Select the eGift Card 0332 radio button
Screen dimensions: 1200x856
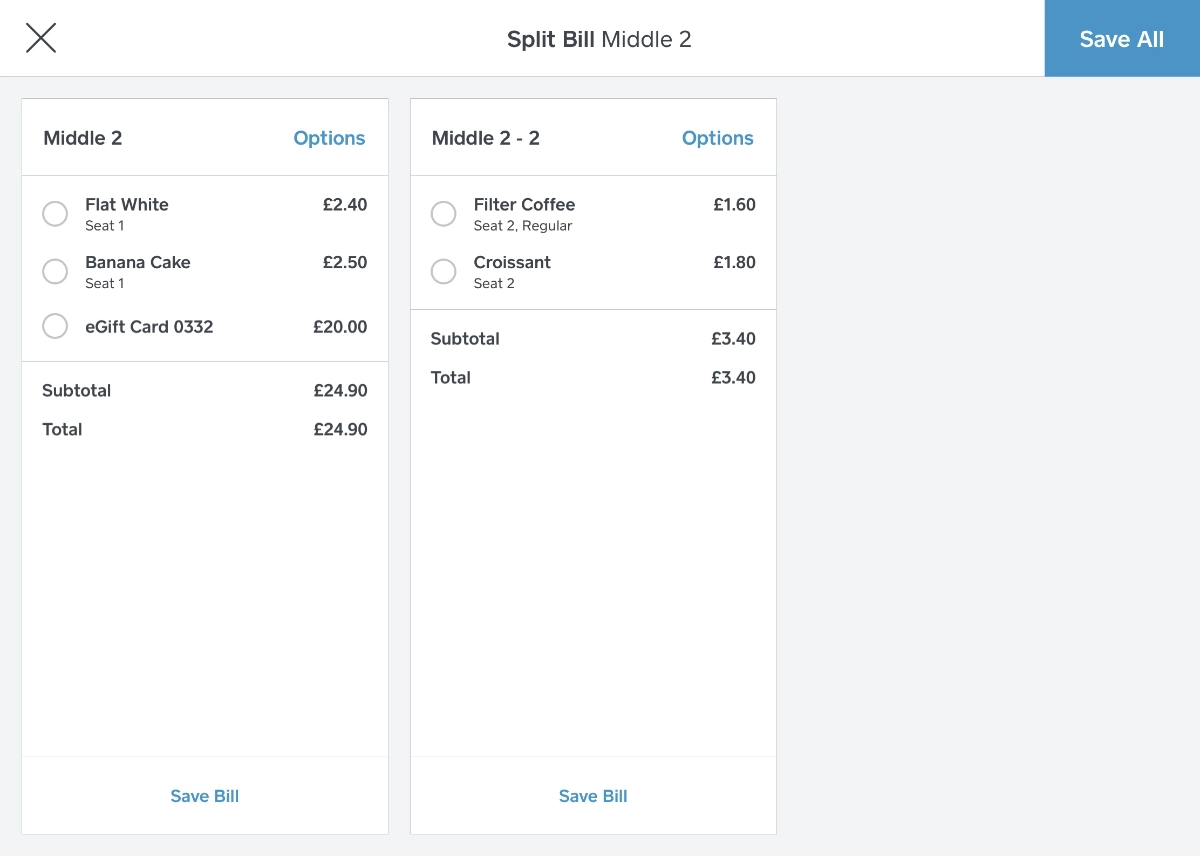tap(55, 326)
